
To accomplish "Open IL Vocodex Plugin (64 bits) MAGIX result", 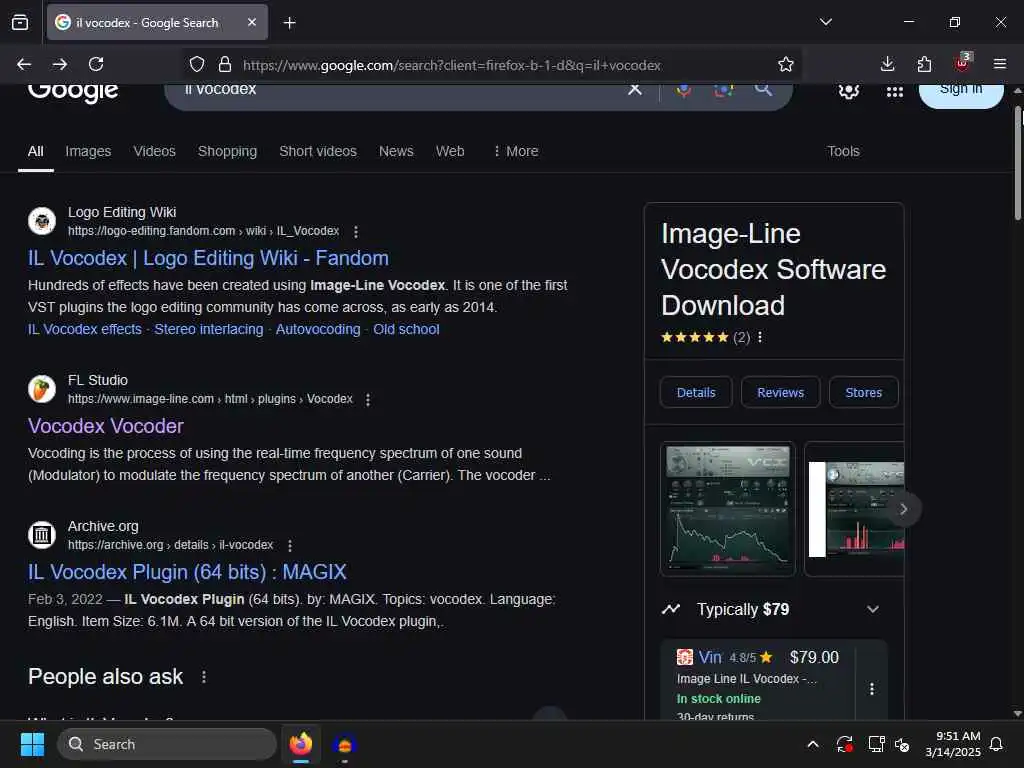I will [187, 572].
